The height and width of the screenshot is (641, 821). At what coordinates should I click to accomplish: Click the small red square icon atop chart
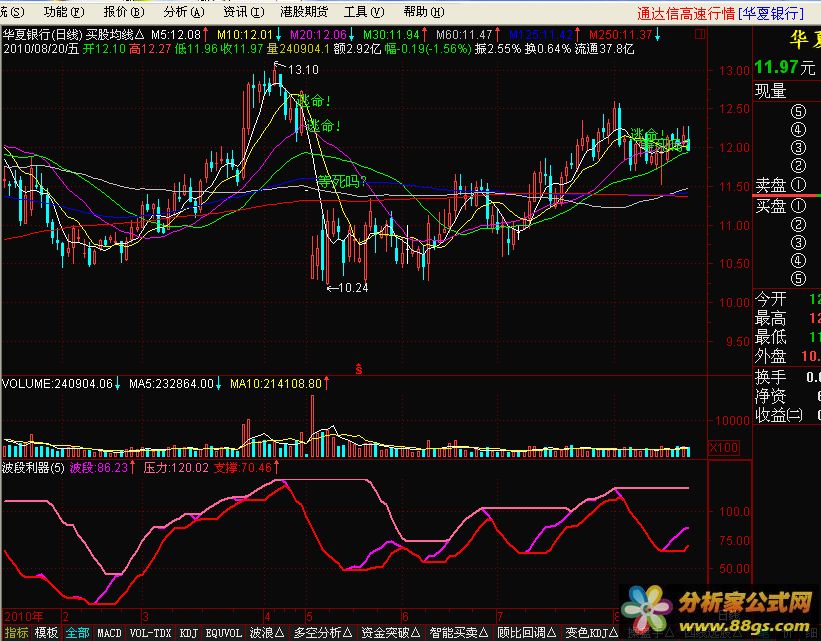700,35
